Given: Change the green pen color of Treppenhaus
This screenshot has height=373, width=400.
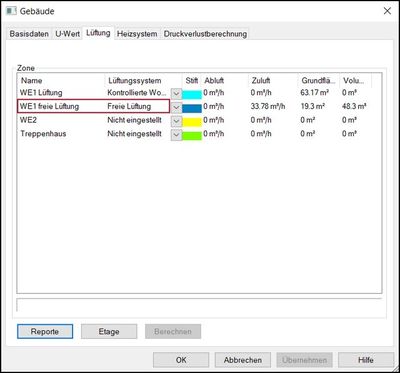Looking at the screenshot, I should (192, 136).
